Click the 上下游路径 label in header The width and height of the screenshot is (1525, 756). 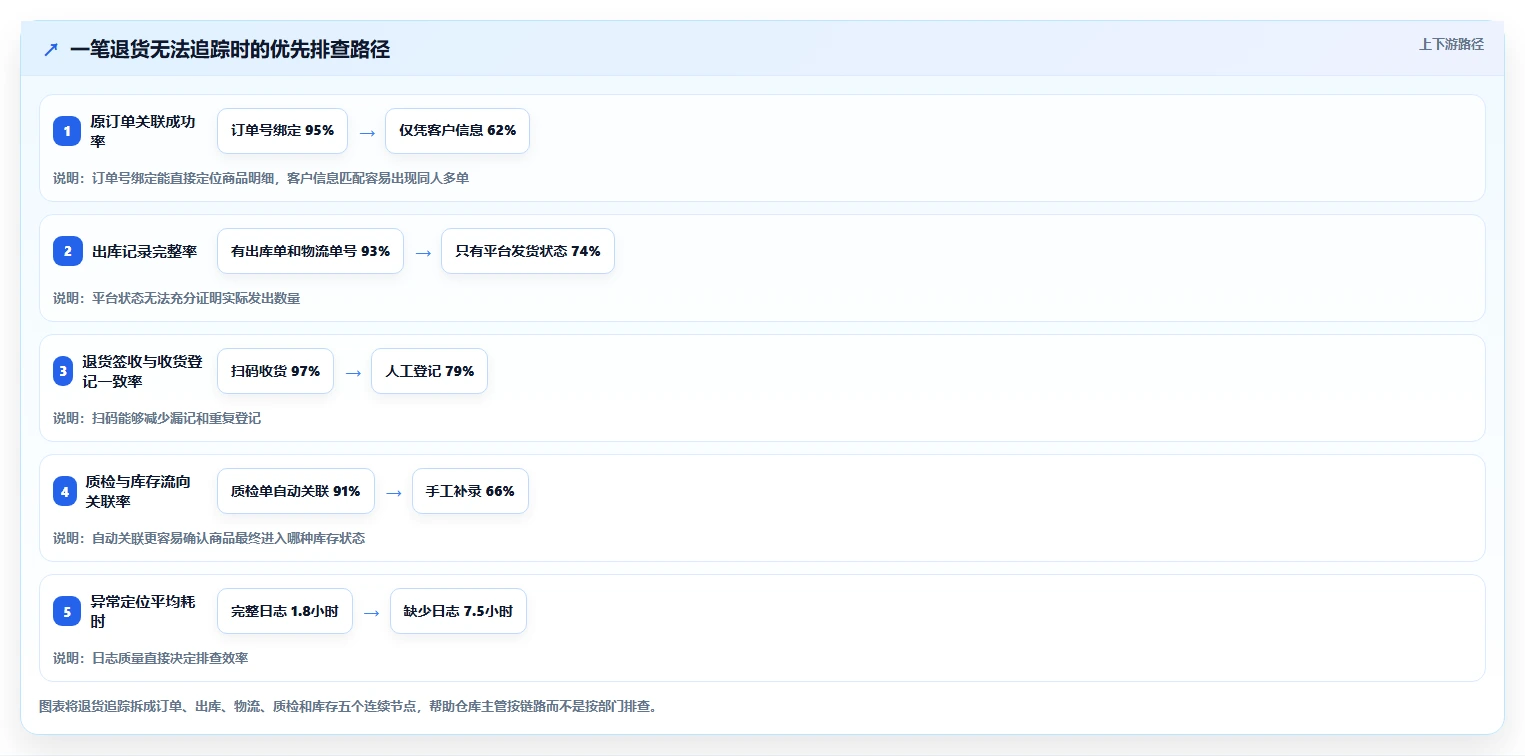(x=1451, y=44)
